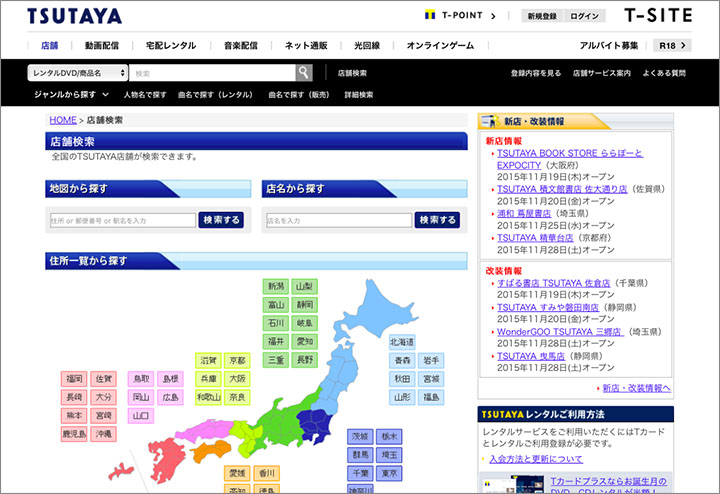Select the 光回線 navigation tab
Viewport: 720px width, 494px height.
pyautogui.click(x=367, y=45)
